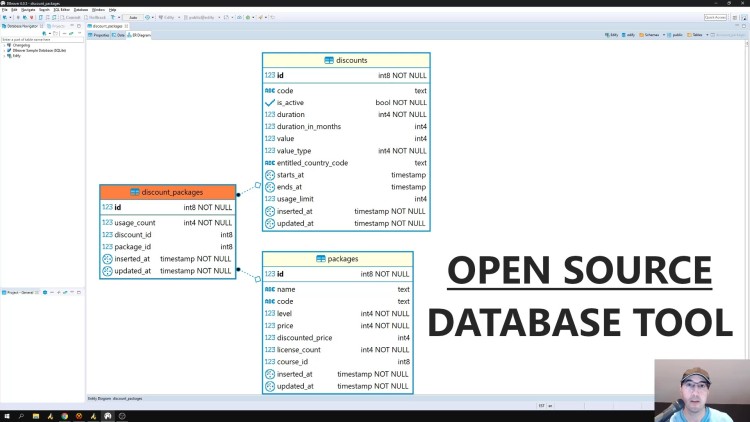Click the level column in packages

338,313
